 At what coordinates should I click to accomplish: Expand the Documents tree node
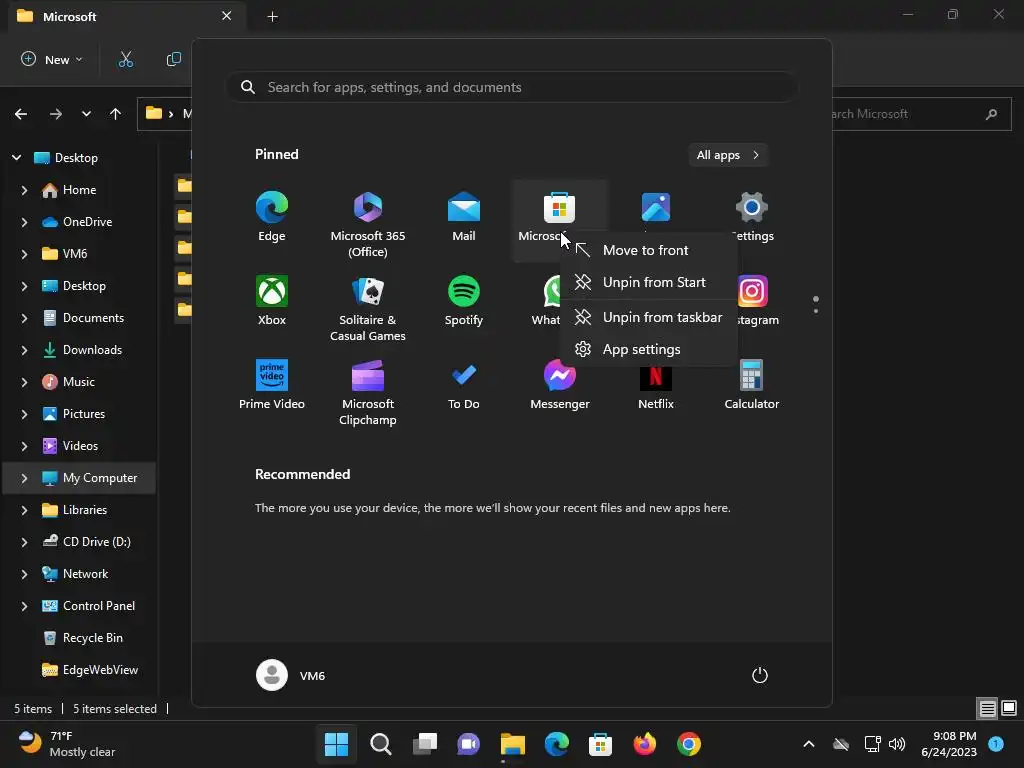[x=24, y=318]
